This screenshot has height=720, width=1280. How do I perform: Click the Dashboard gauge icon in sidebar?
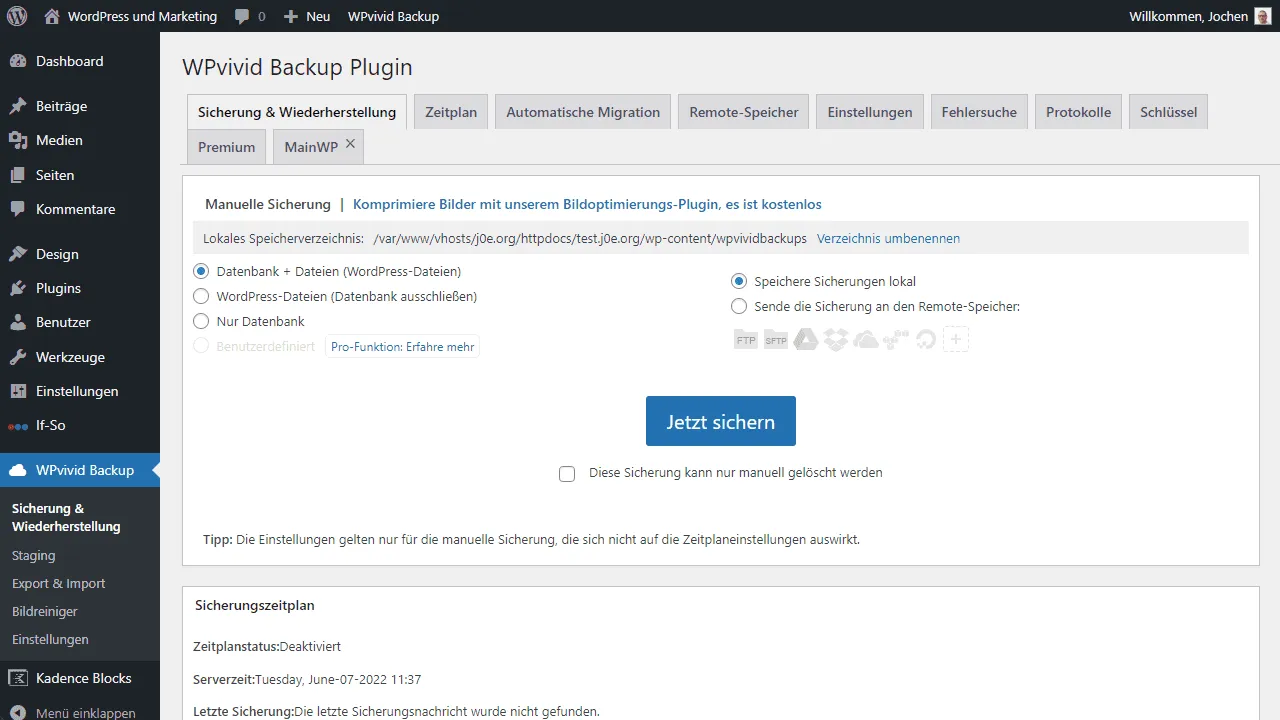tap(18, 61)
